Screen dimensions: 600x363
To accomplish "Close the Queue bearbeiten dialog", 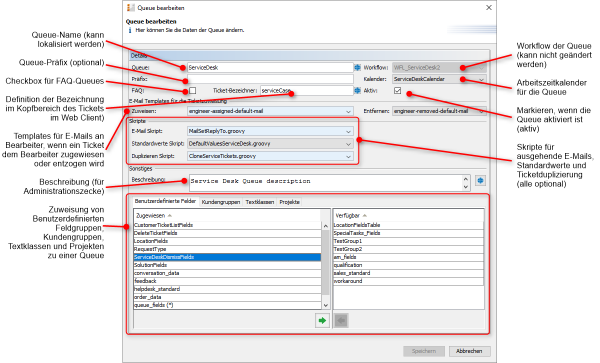I will [489, 8].
